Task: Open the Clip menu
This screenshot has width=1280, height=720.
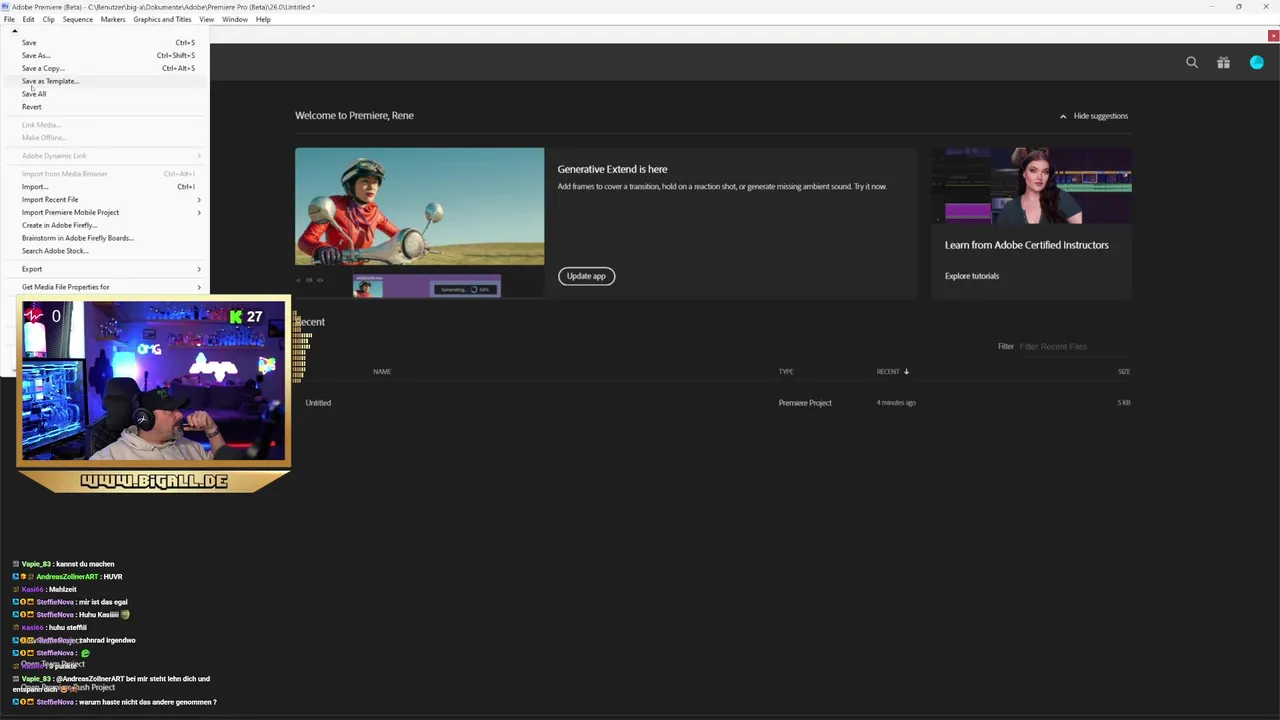Action: pyautogui.click(x=48, y=19)
